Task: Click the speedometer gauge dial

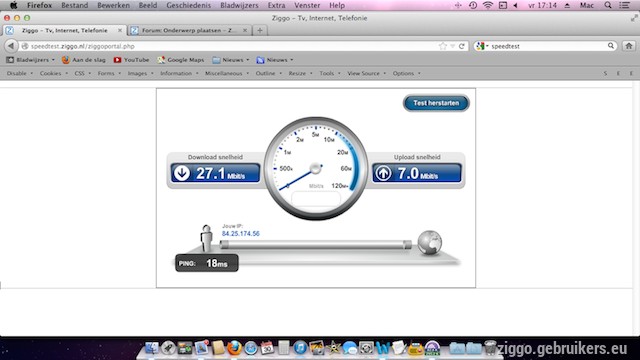Action: (x=316, y=168)
